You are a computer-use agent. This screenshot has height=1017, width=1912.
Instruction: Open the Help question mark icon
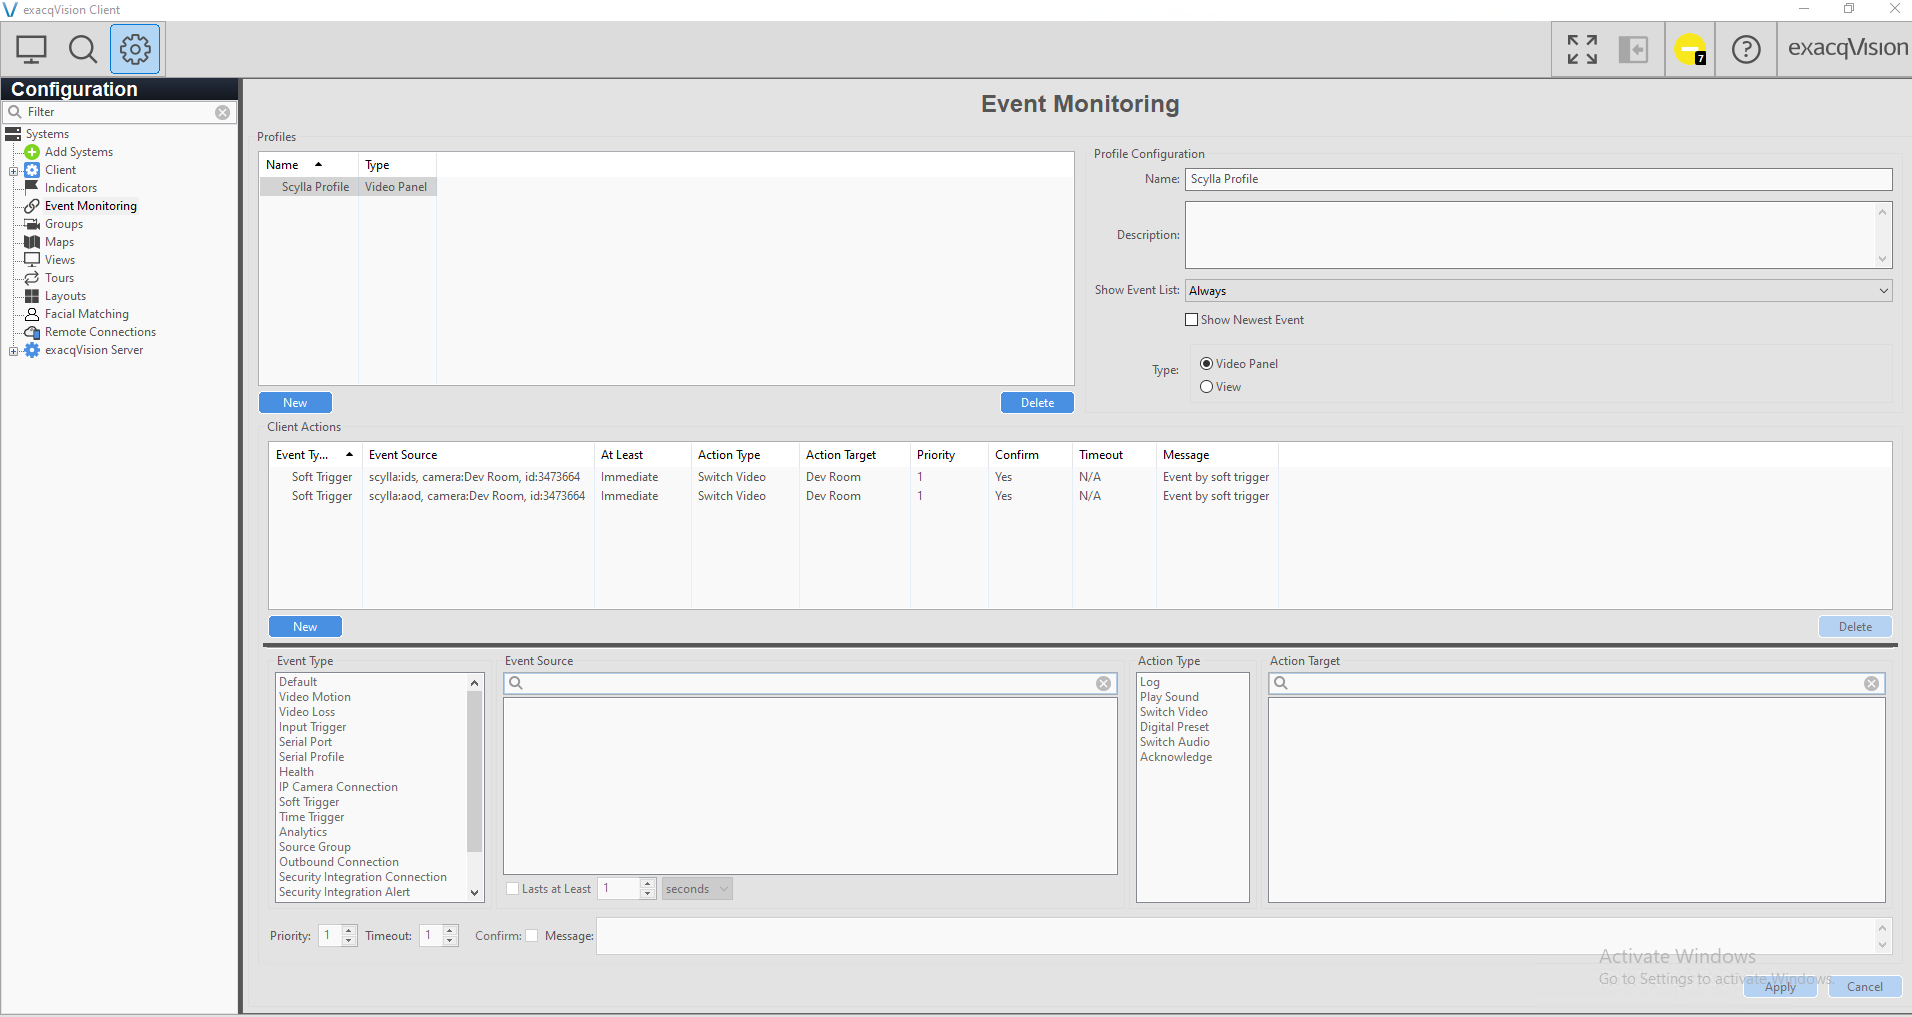tap(1746, 49)
